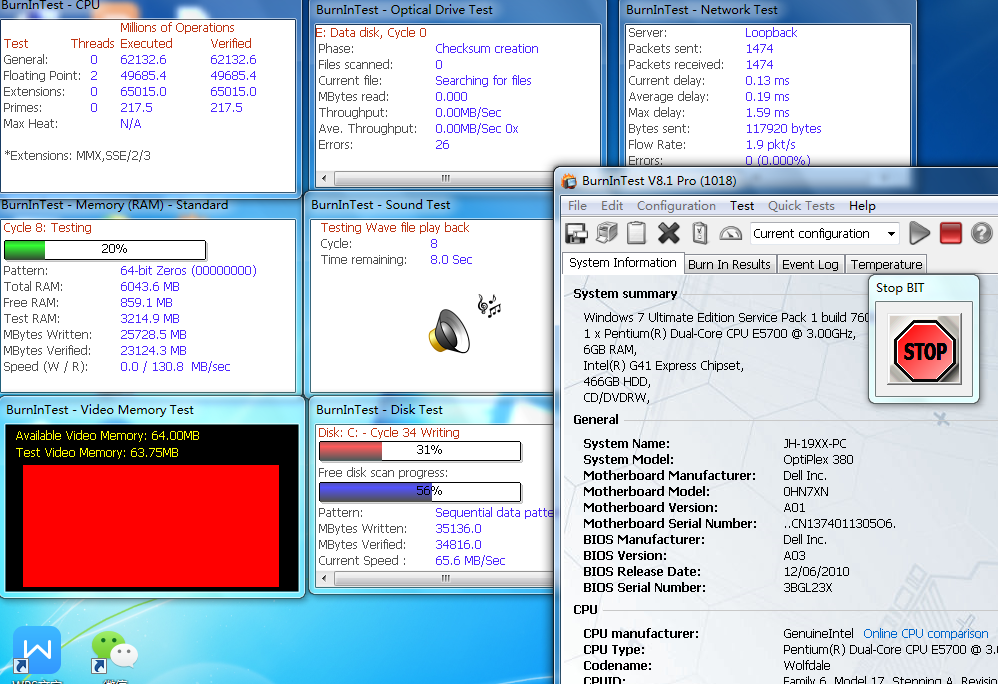Click the gray question mark help icon
Viewport: 998px width, 684px height.
click(x=981, y=234)
